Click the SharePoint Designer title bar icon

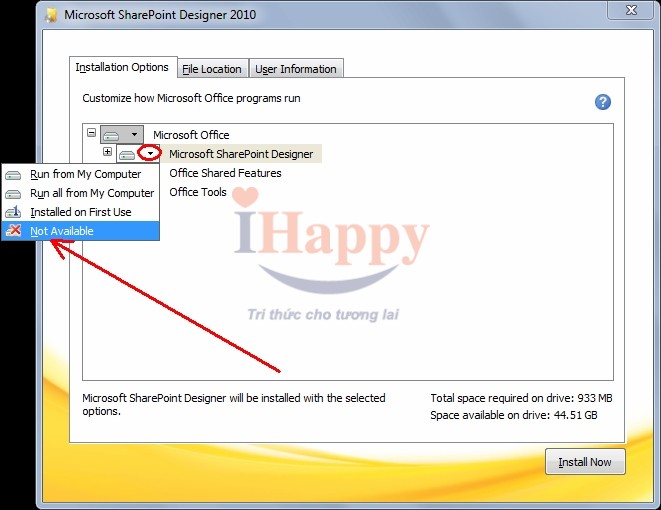coord(51,15)
